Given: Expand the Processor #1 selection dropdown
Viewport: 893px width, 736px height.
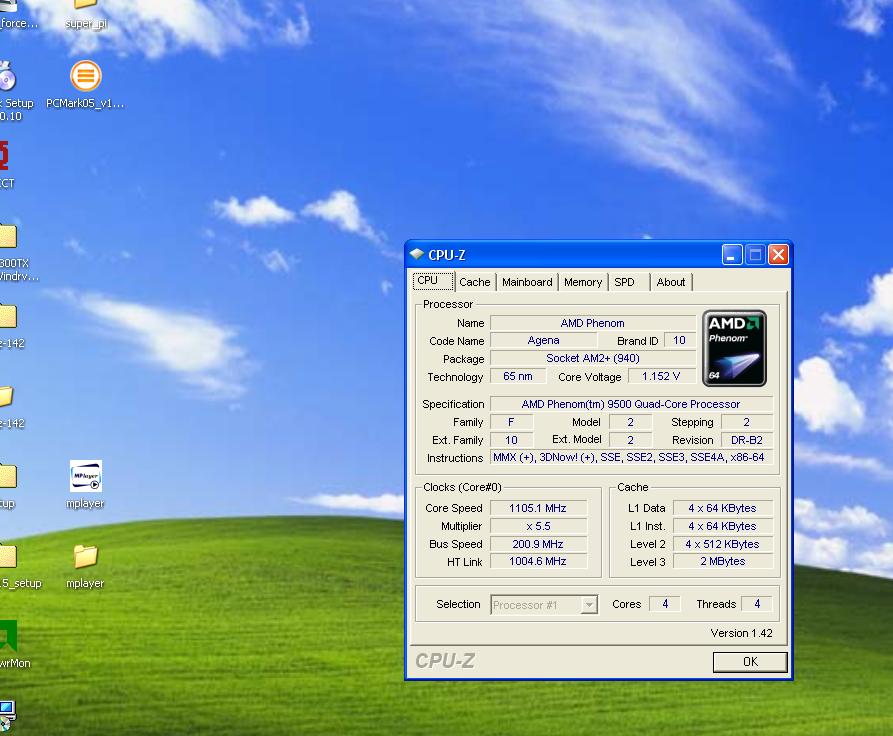Looking at the screenshot, I should point(589,604).
